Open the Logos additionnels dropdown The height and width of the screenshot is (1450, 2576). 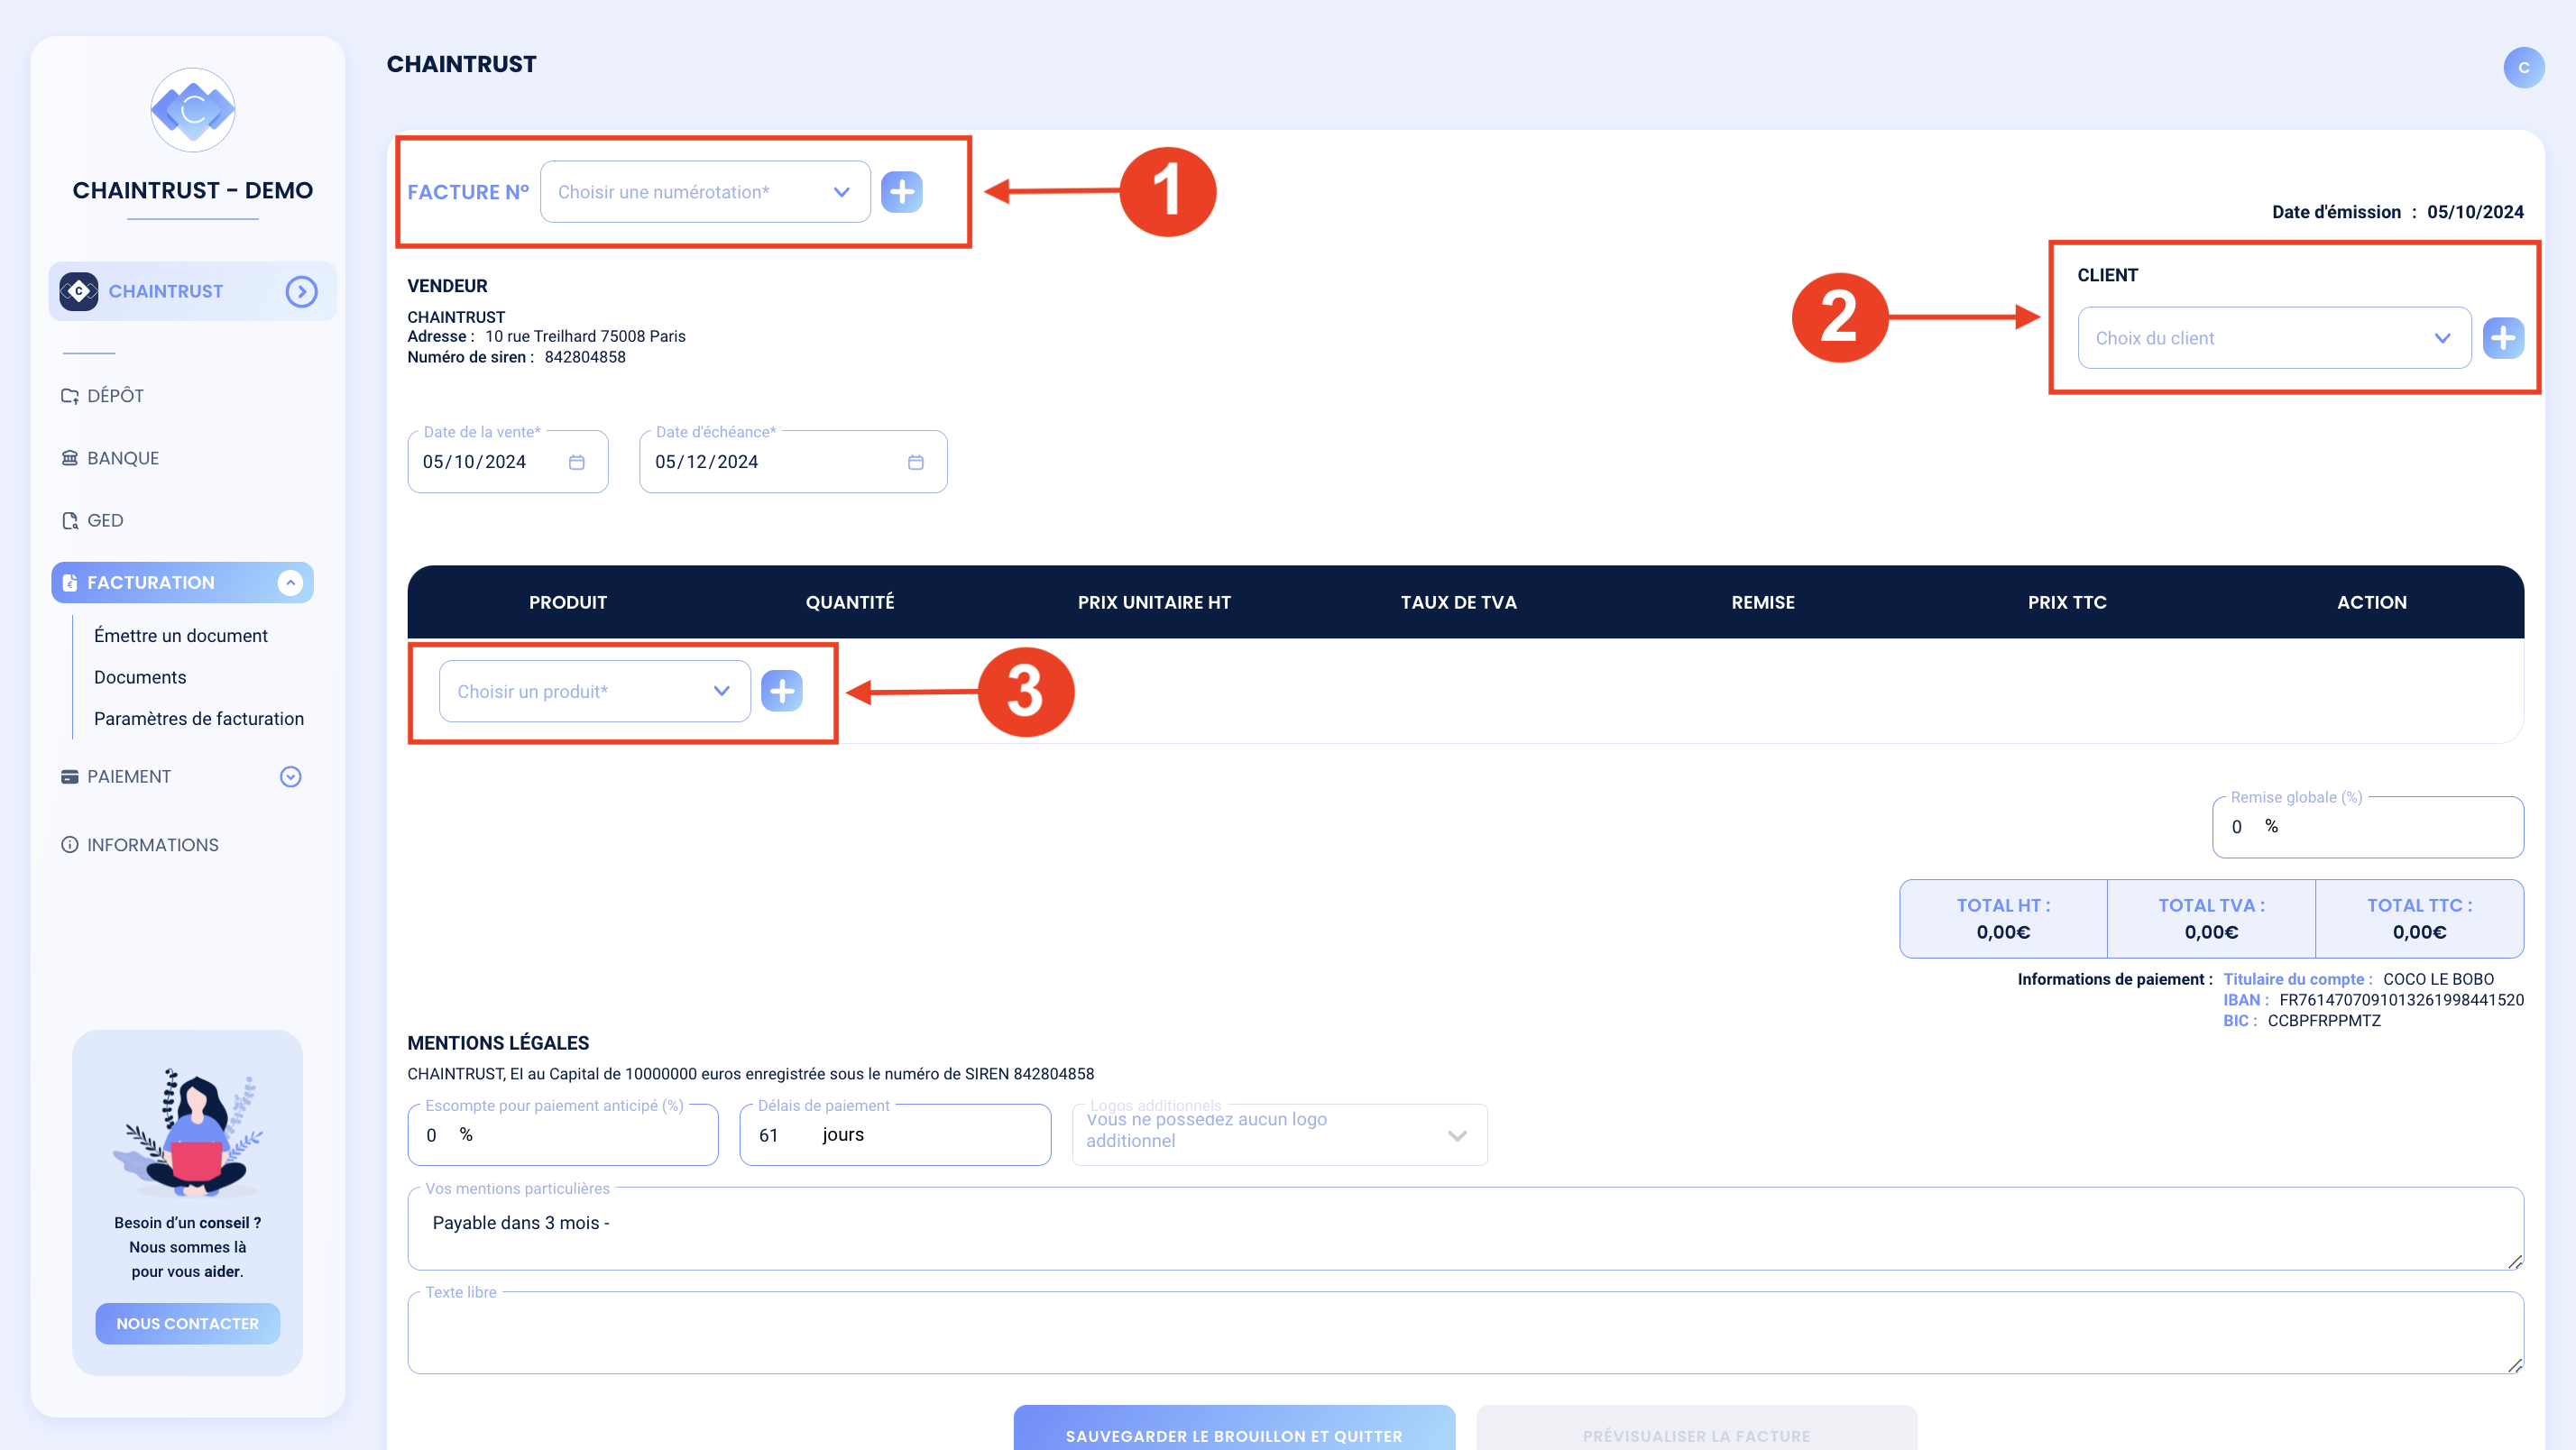pos(1279,1135)
